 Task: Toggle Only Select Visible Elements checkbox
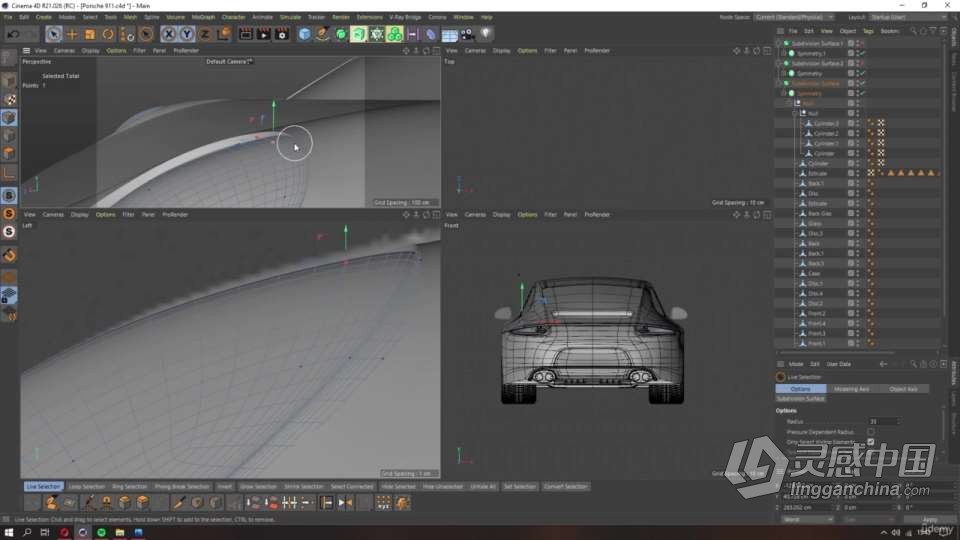coord(871,441)
